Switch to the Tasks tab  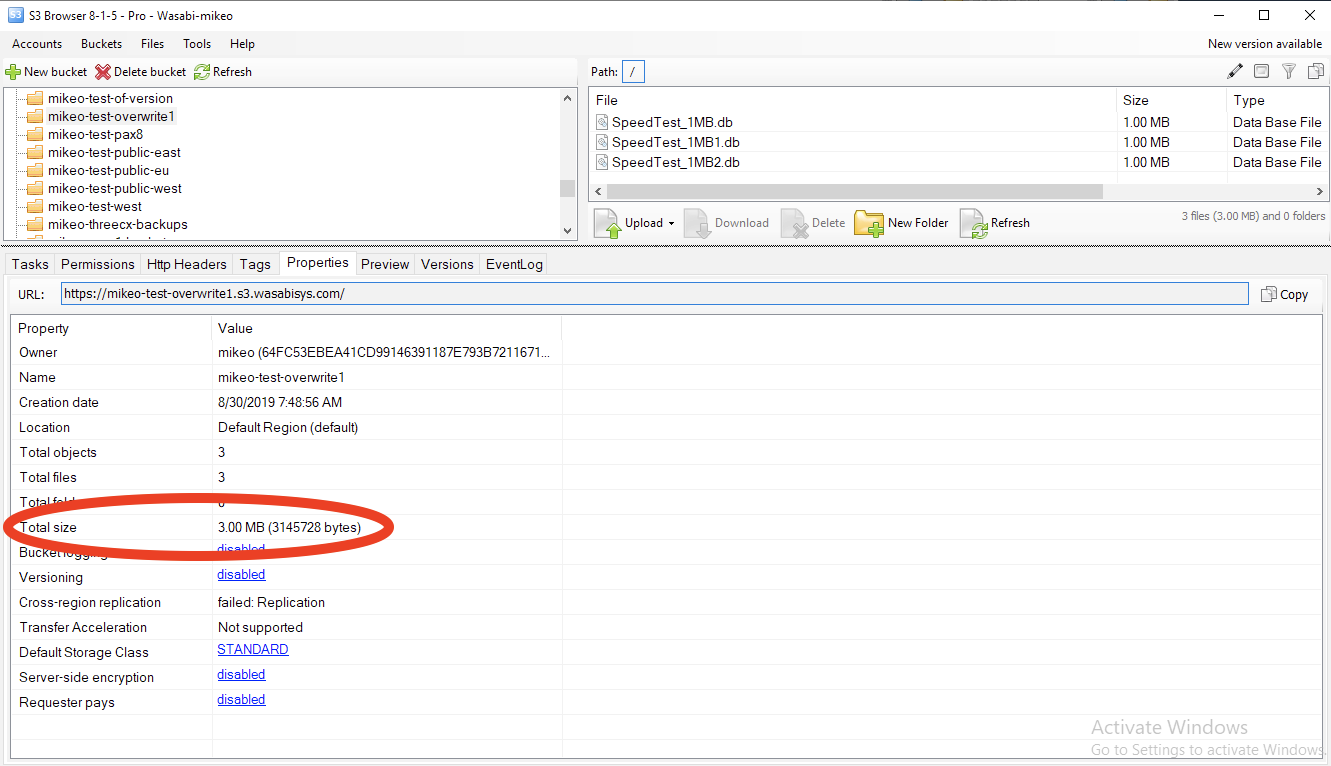(30, 264)
